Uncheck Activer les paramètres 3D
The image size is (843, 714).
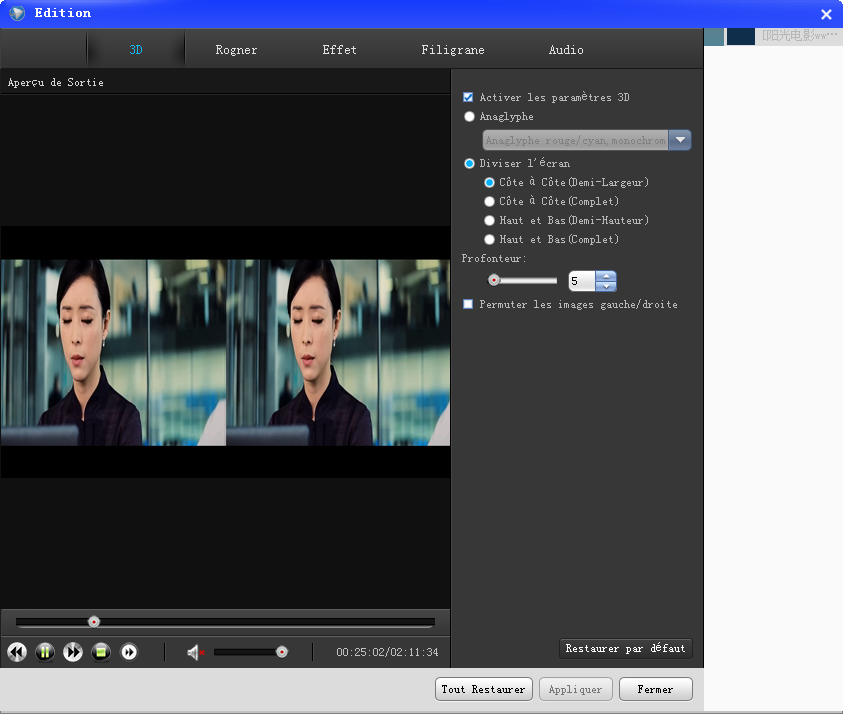click(468, 97)
